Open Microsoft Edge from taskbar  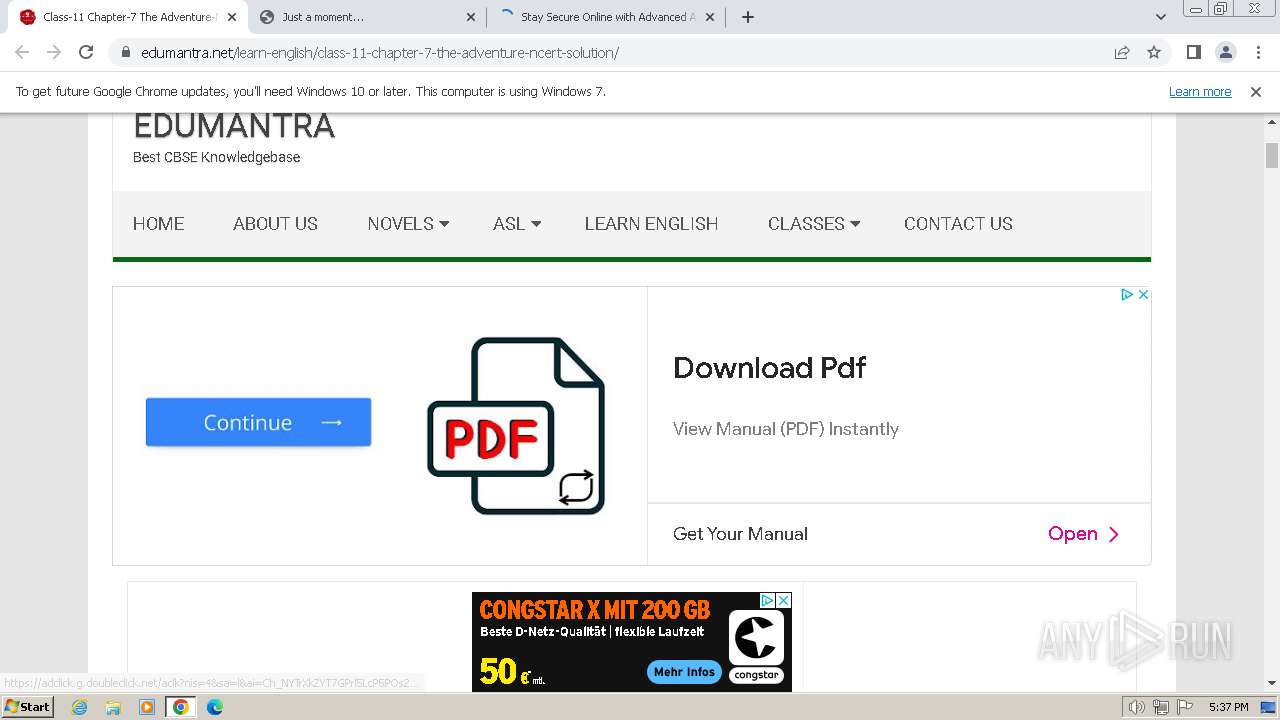(215, 707)
